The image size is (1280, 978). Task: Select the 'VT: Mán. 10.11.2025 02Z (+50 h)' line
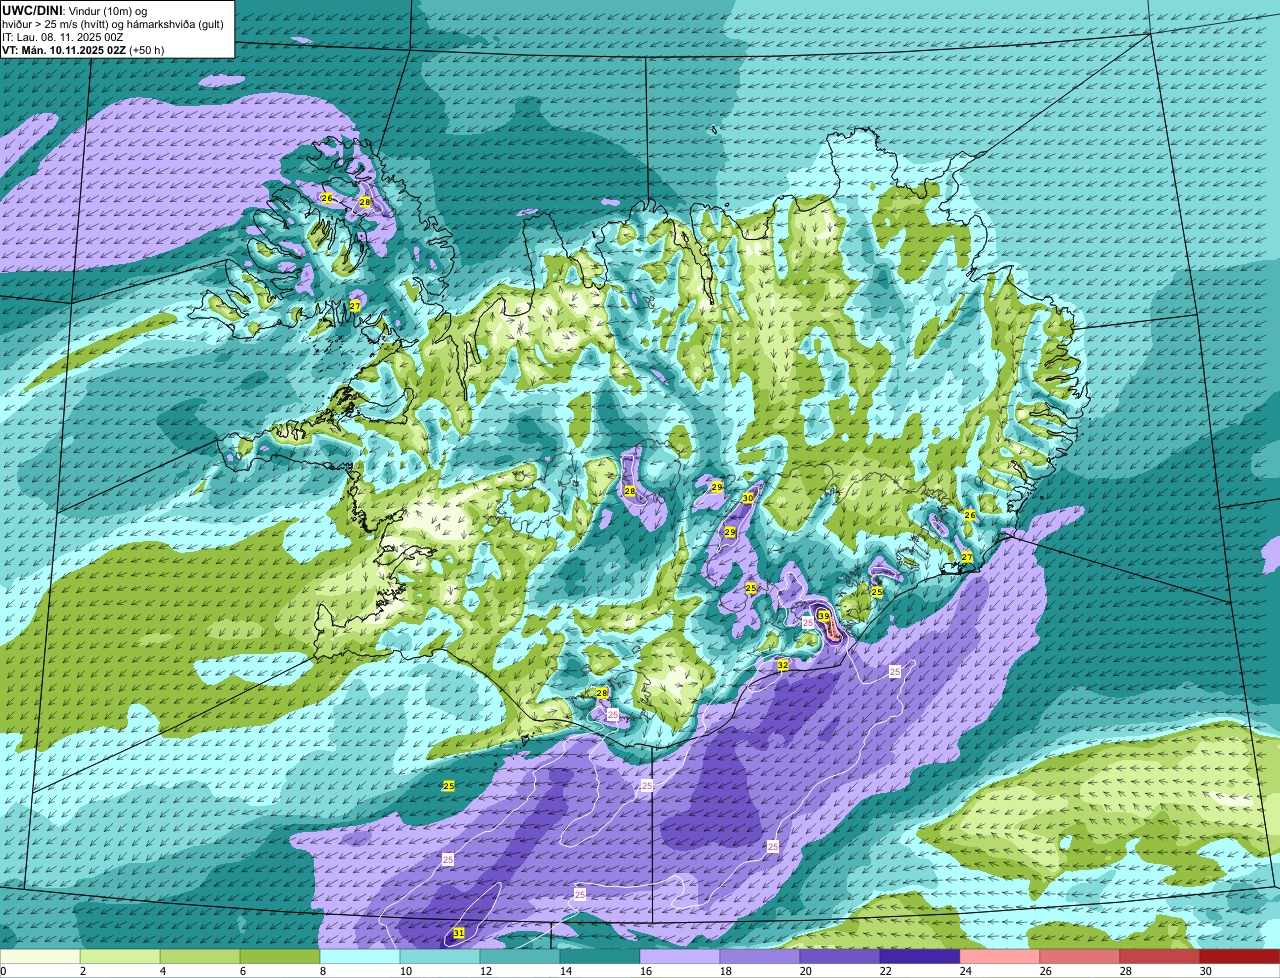83,50
